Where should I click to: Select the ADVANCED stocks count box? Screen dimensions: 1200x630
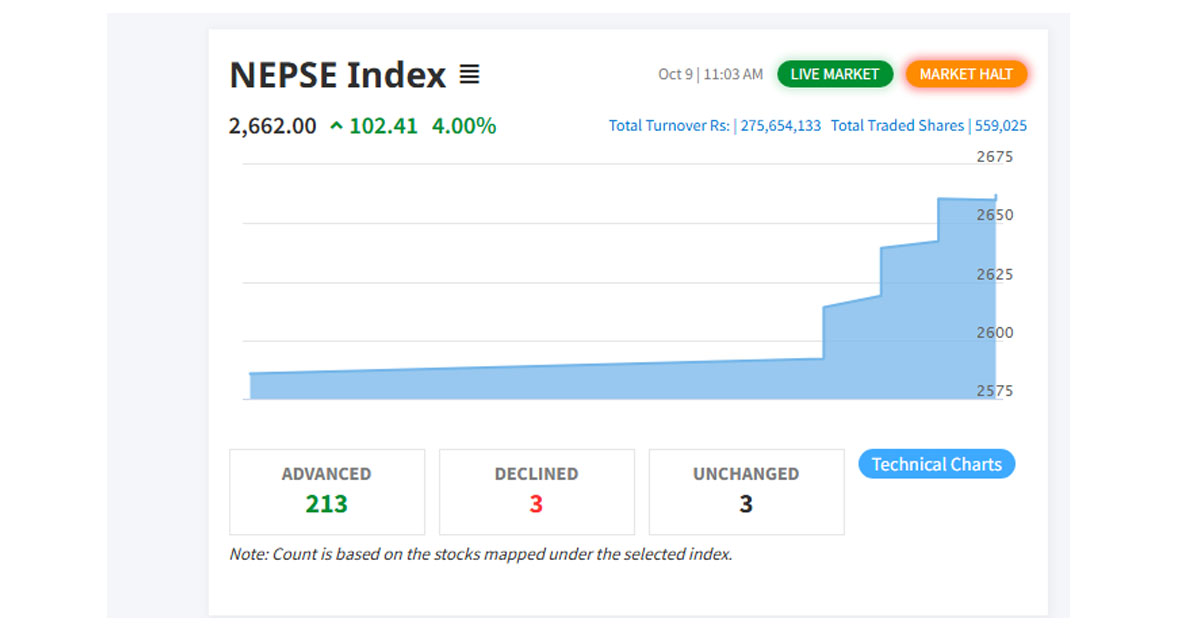pos(327,491)
